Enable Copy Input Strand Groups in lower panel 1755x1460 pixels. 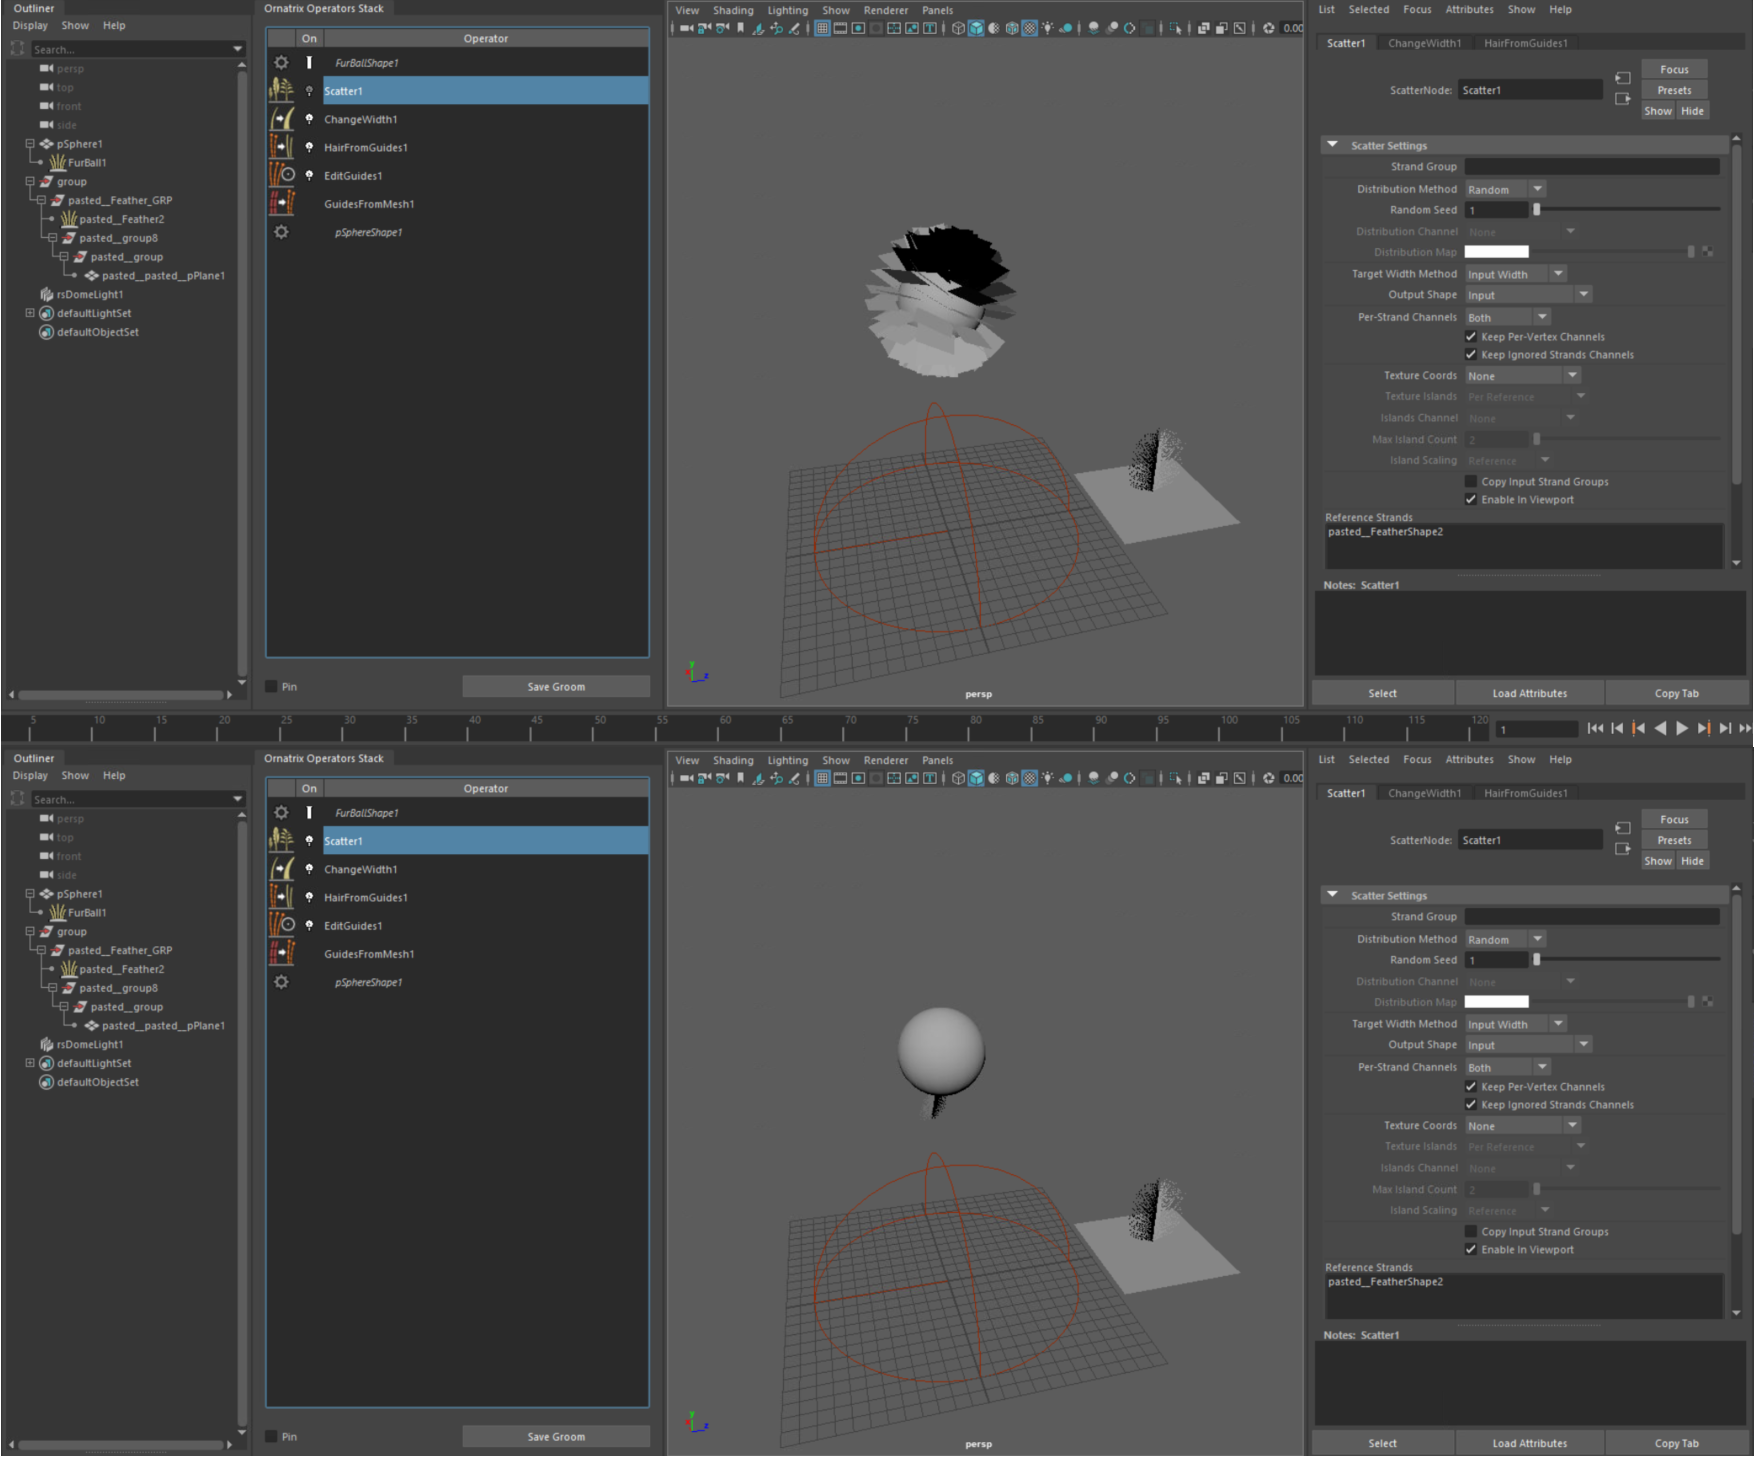(1471, 1232)
